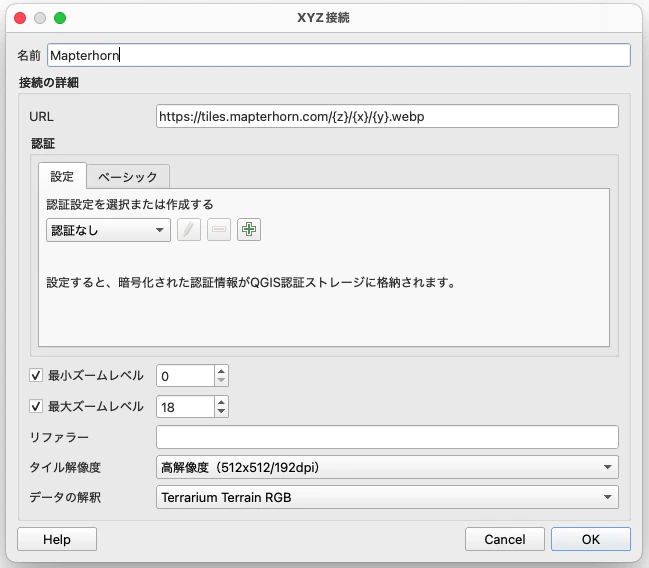The width and height of the screenshot is (649, 568).
Task: Increase the minimum zoom level spinner
Action: (x=221, y=371)
